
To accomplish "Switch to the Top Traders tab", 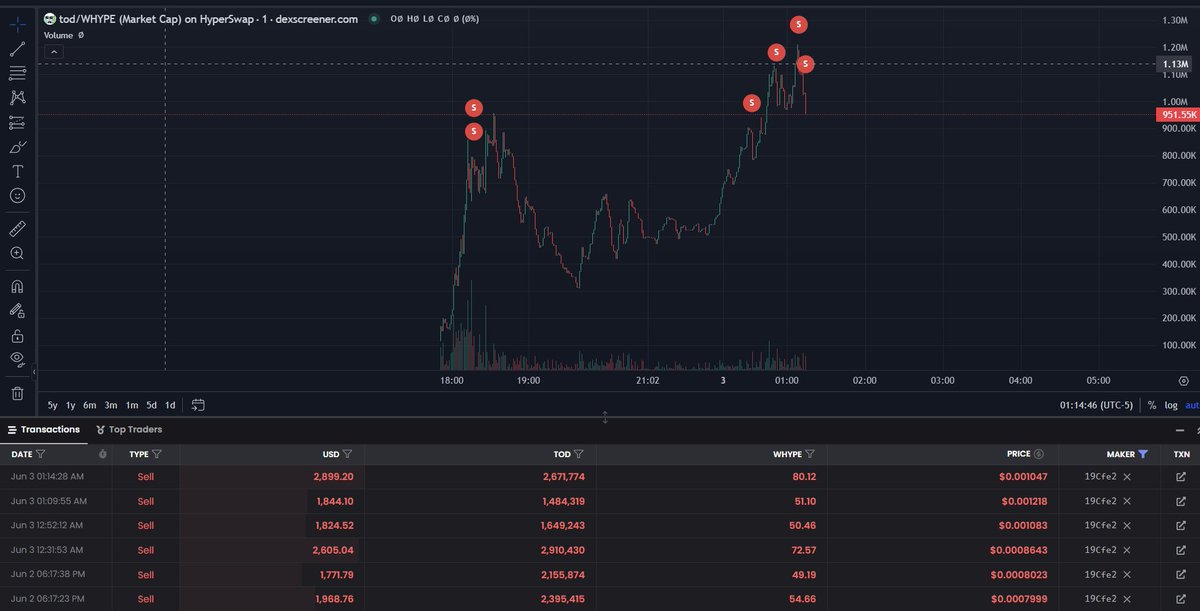I will pos(129,429).
